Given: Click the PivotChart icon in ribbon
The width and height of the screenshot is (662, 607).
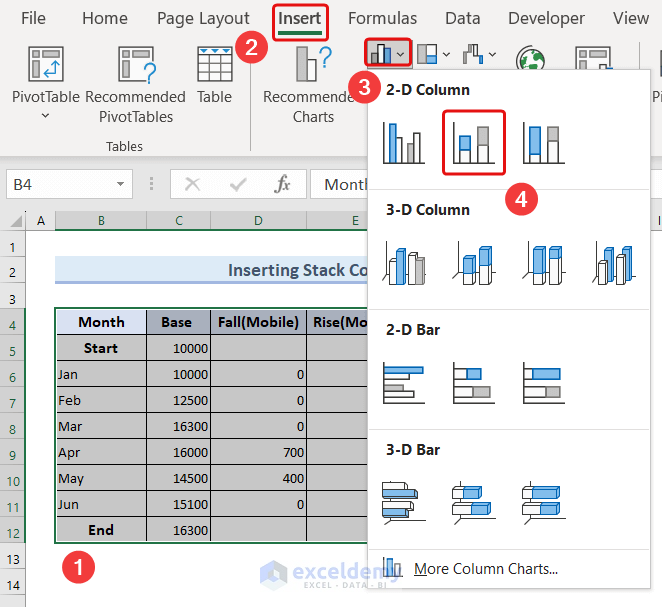Looking at the screenshot, I should (x=593, y=58).
